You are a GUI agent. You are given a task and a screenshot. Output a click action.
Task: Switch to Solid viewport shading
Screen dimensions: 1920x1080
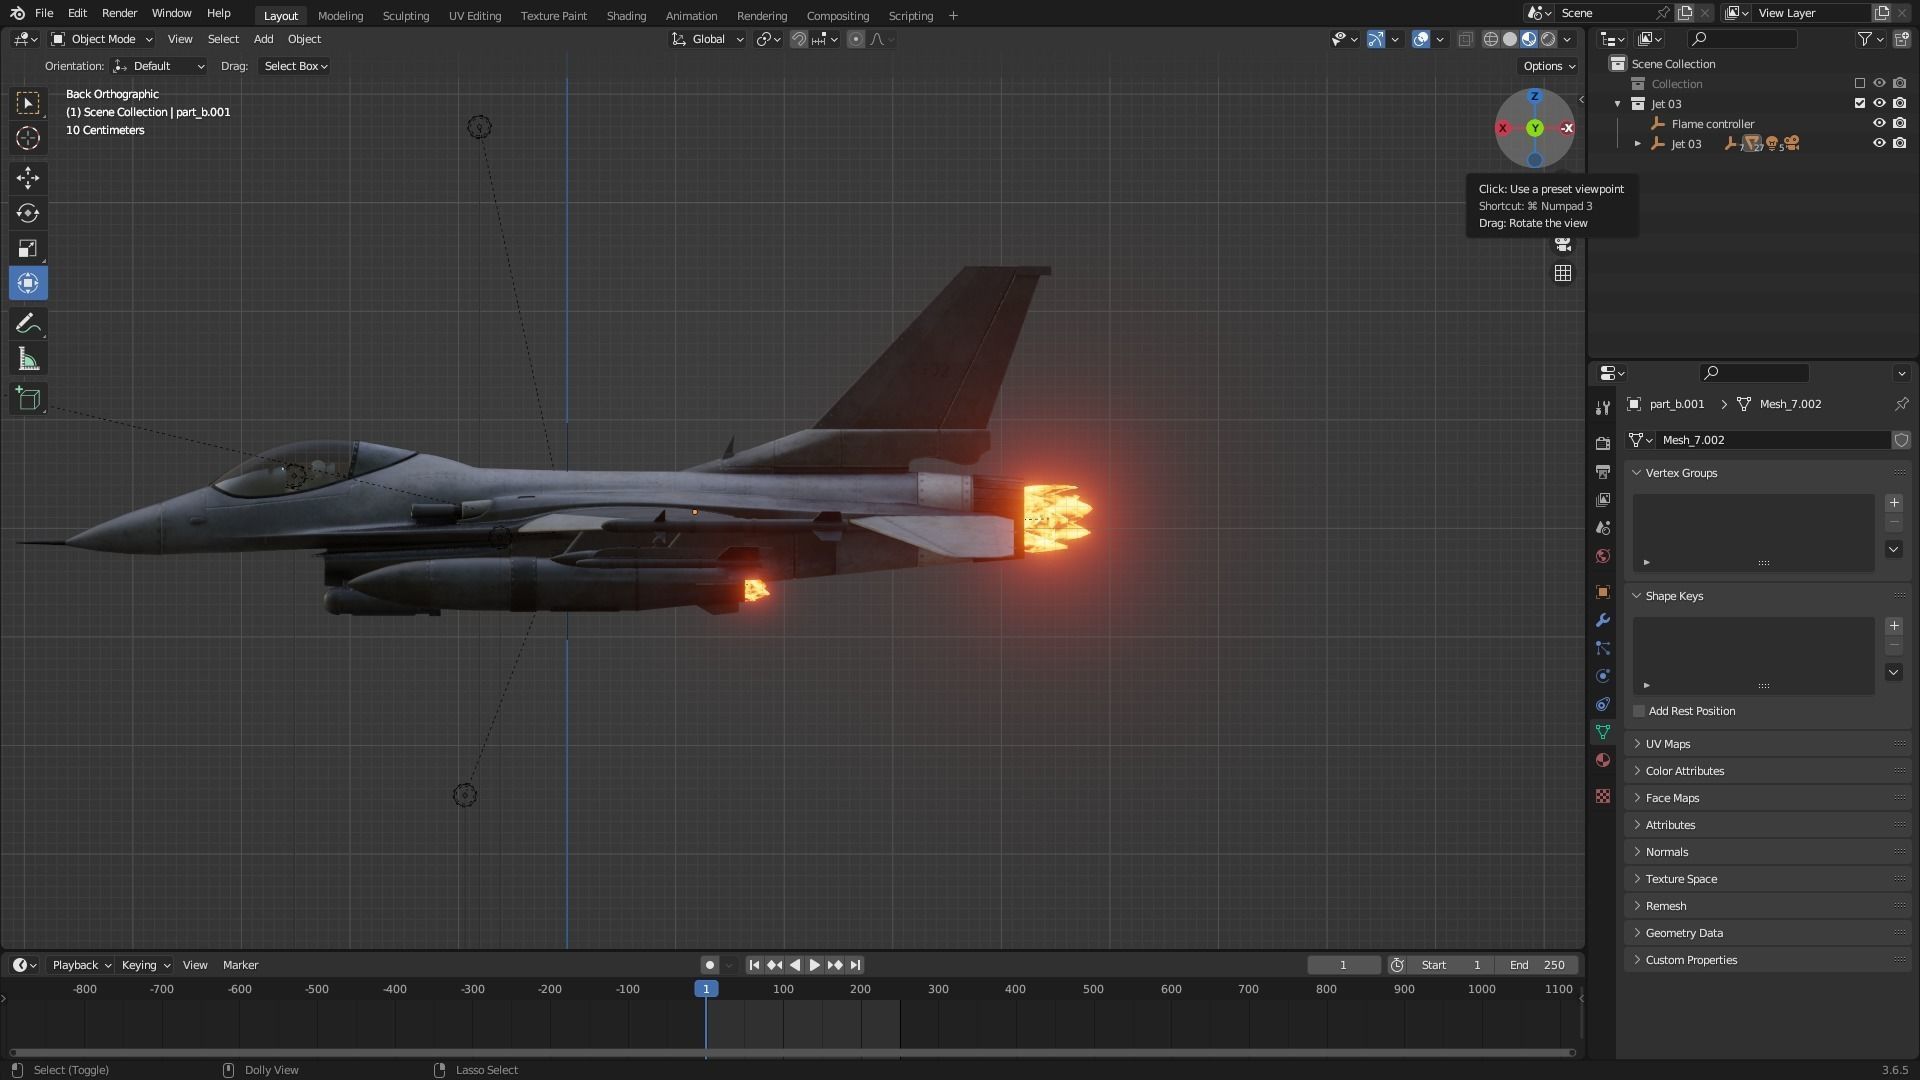point(1510,39)
